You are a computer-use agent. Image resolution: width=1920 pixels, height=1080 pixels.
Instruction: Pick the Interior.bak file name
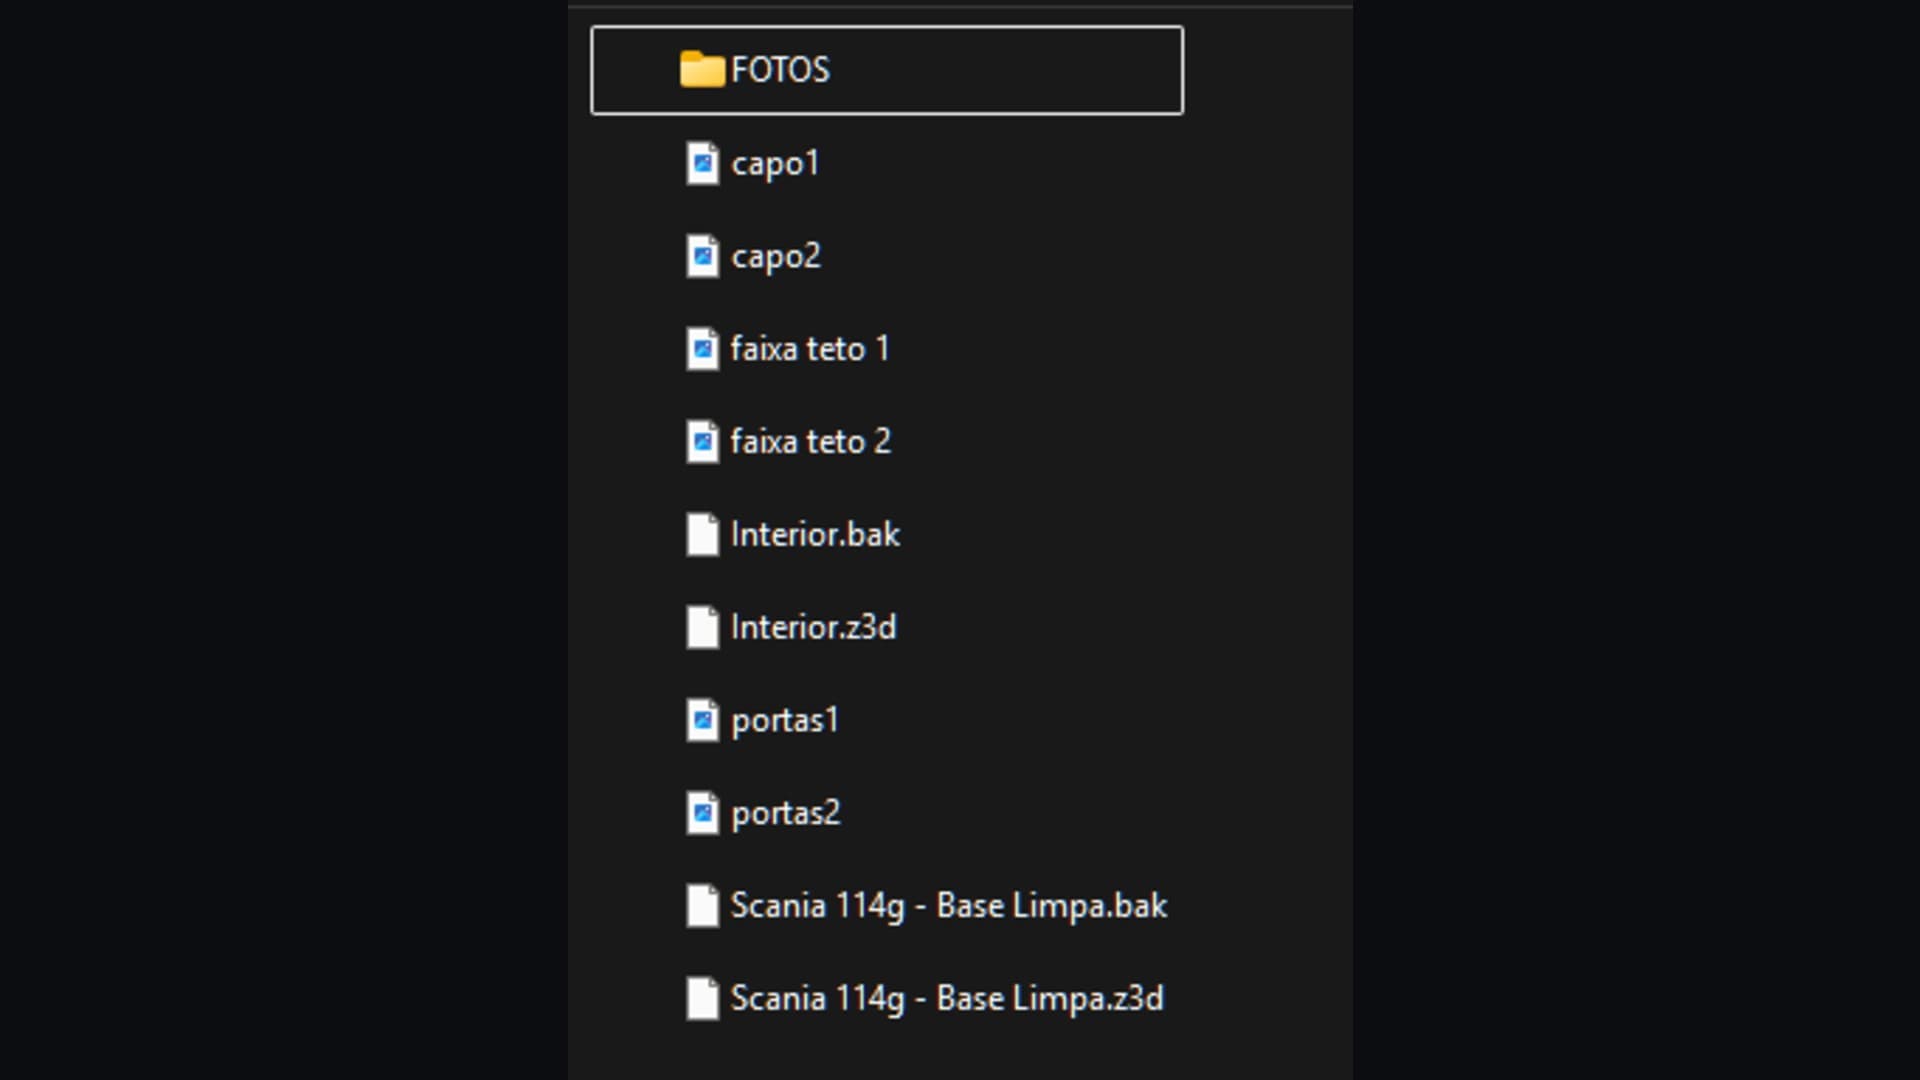(x=815, y=534)
